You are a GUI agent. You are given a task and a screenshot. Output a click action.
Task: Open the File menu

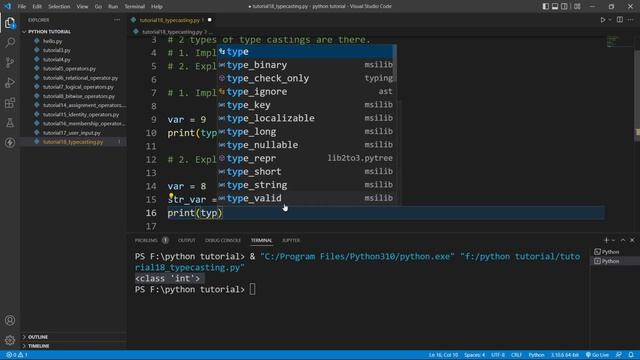pyautogui.click(x=22, y=7)
